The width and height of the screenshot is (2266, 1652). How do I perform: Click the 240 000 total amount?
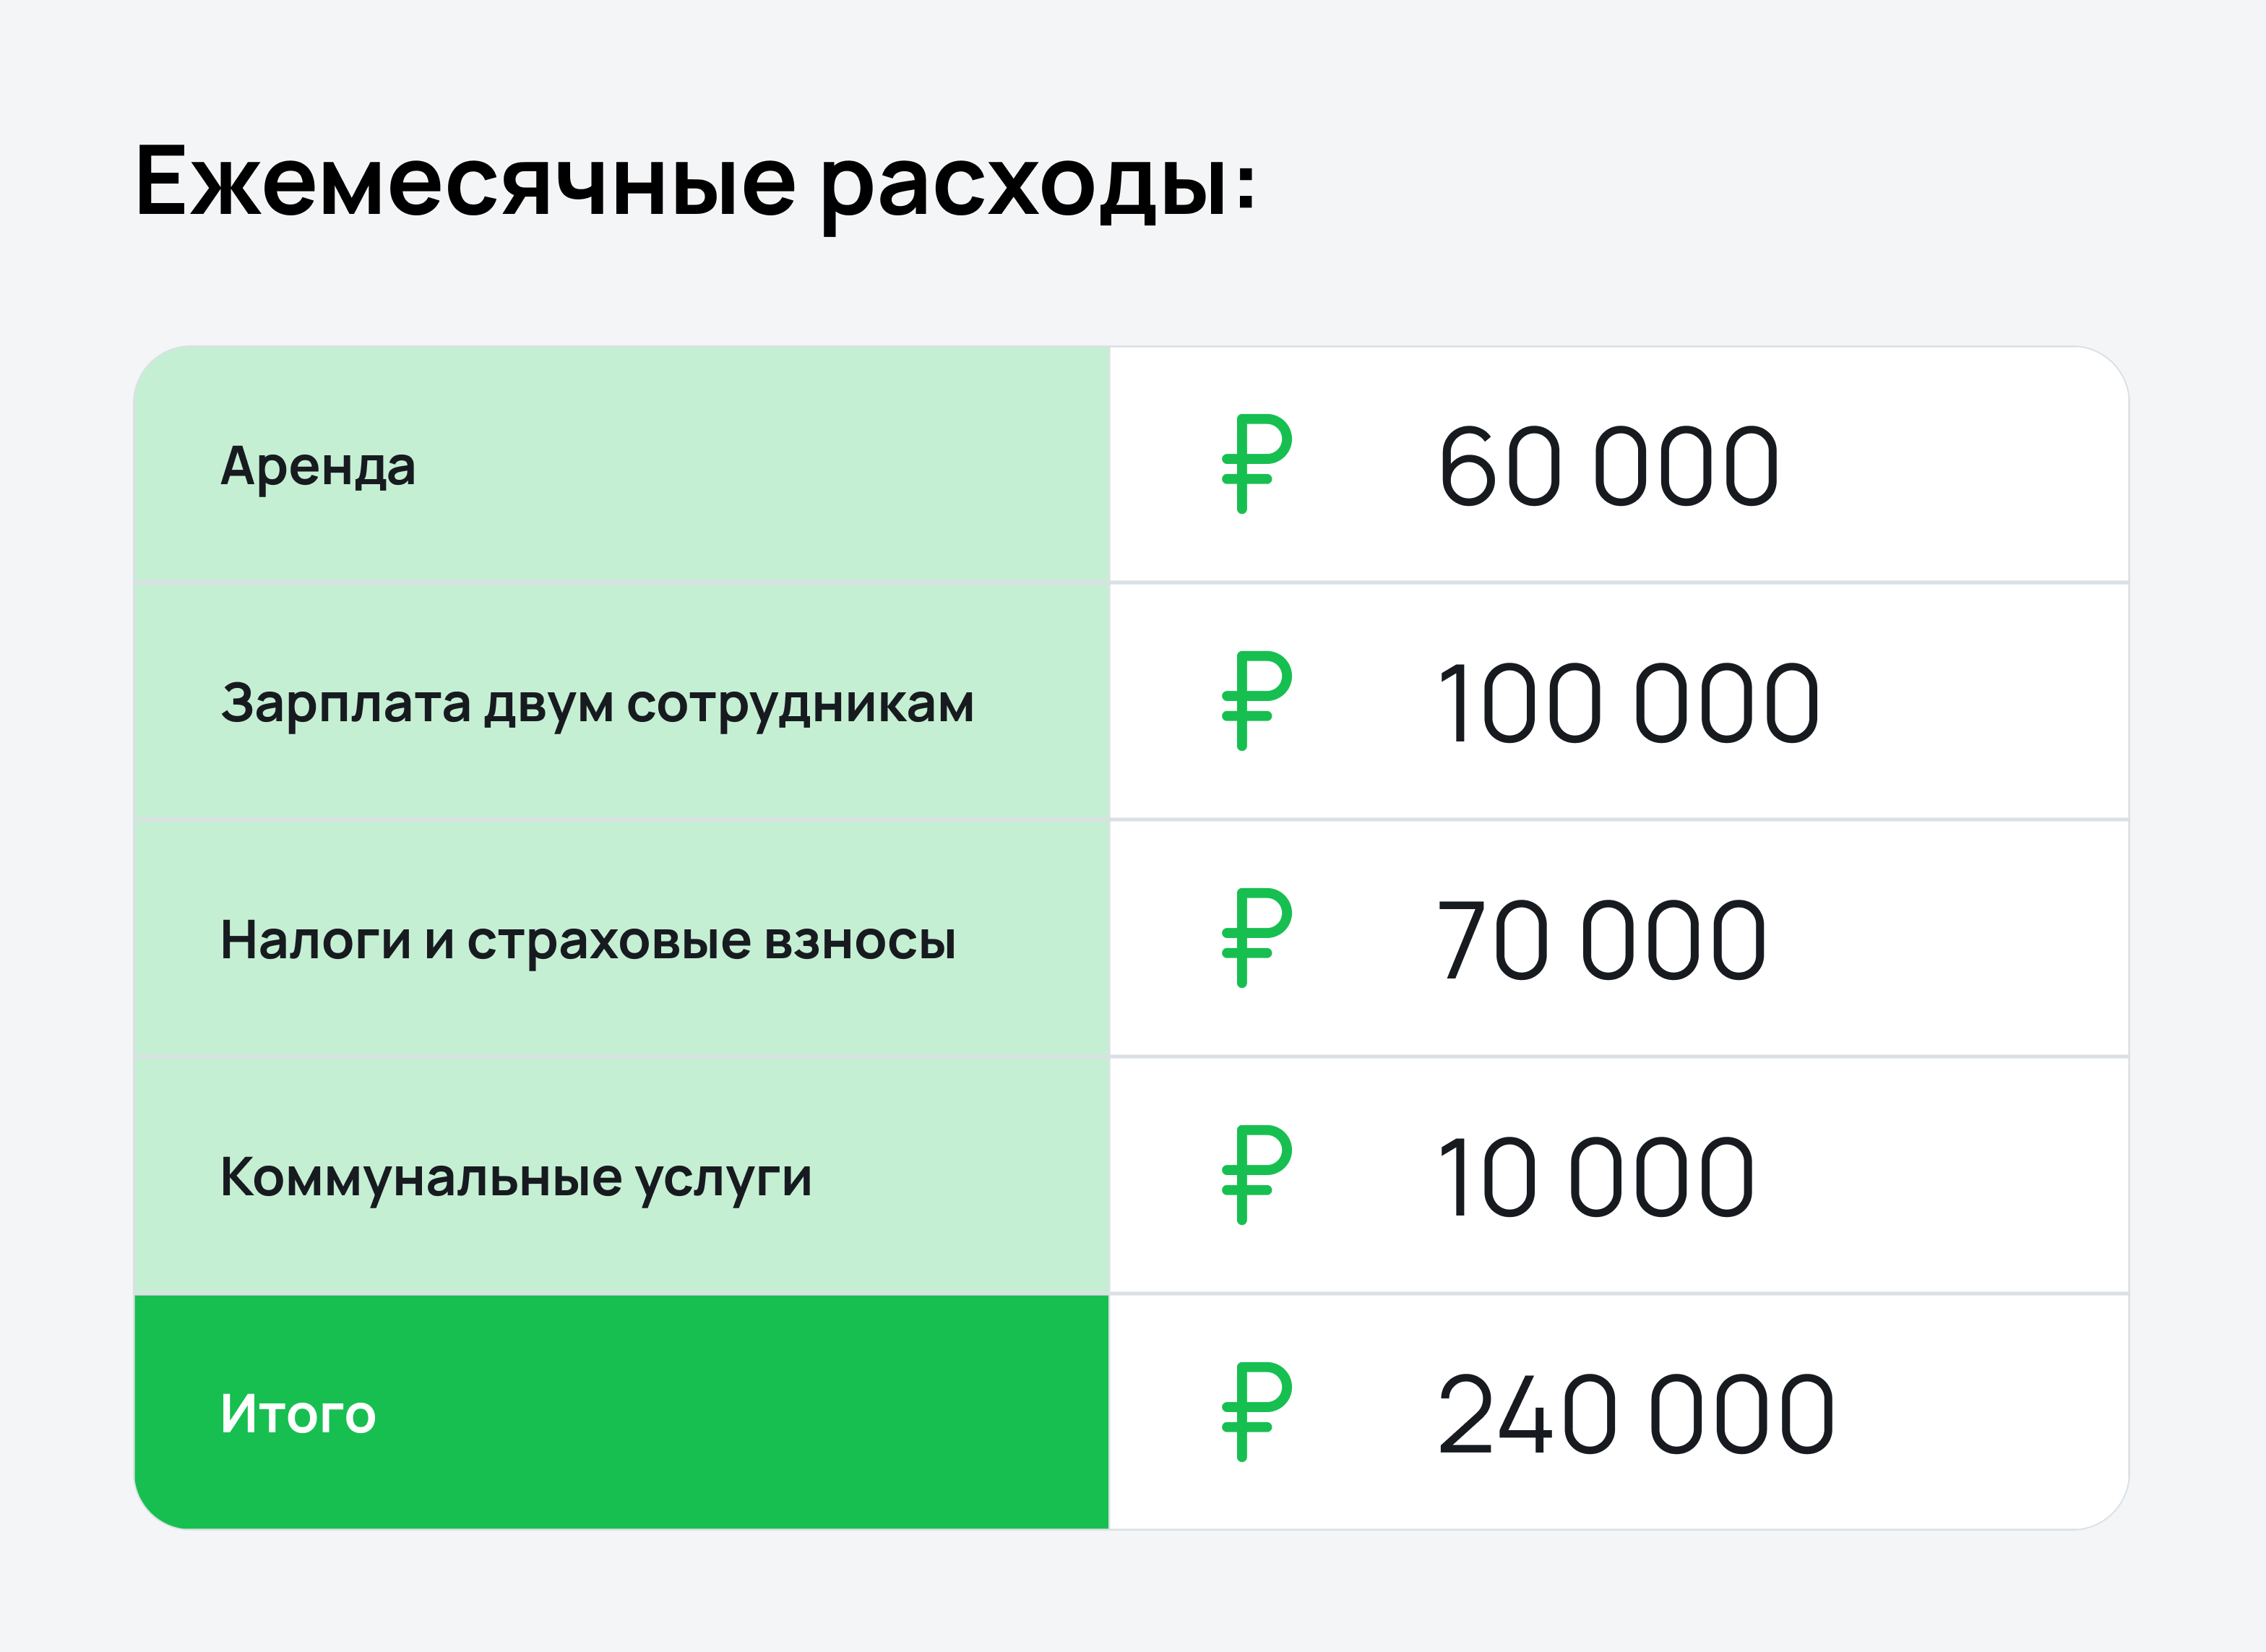click(x=1636, y=1414)
